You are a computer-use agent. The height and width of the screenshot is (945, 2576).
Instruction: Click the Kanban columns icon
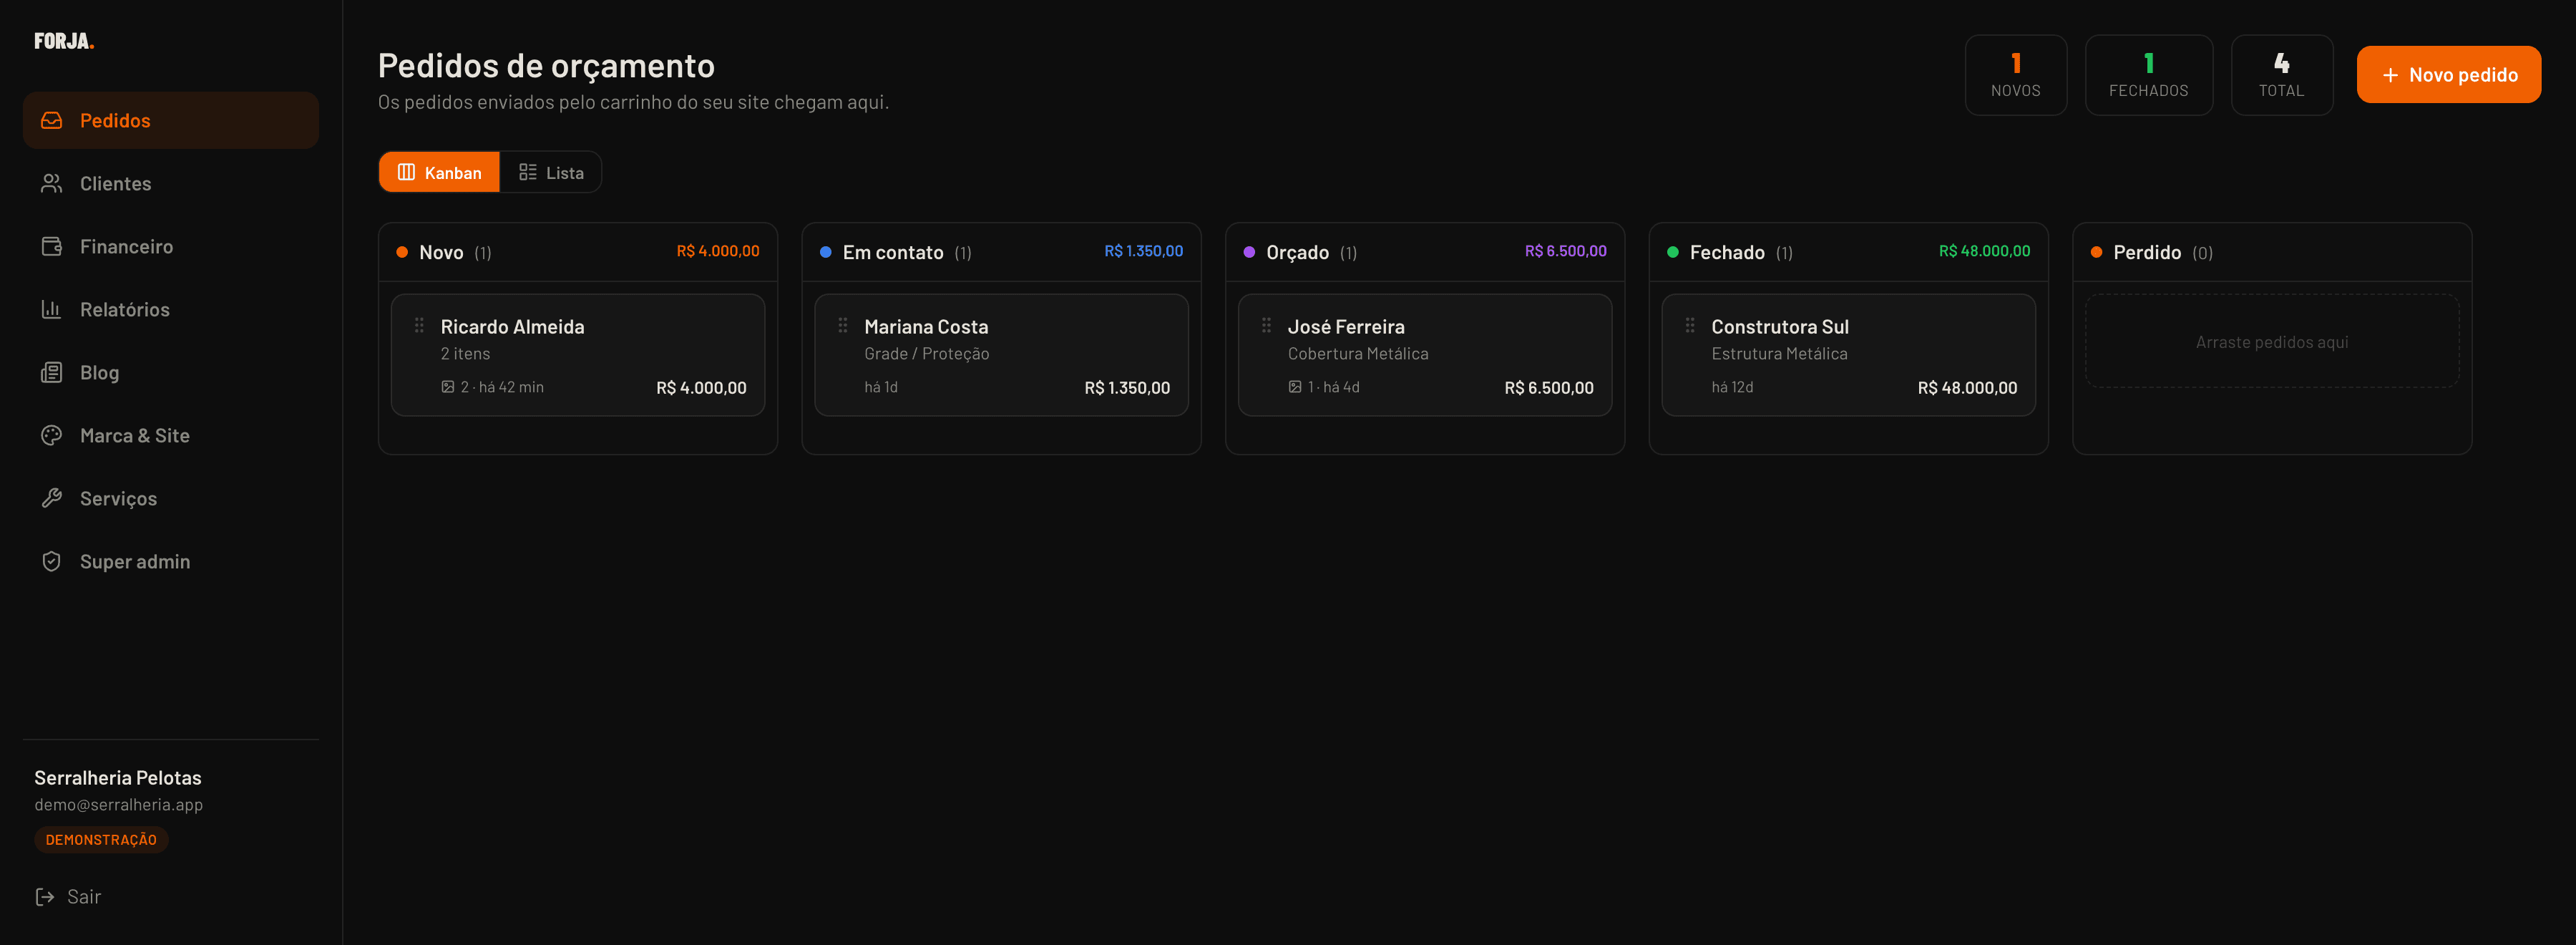[406, 172]
